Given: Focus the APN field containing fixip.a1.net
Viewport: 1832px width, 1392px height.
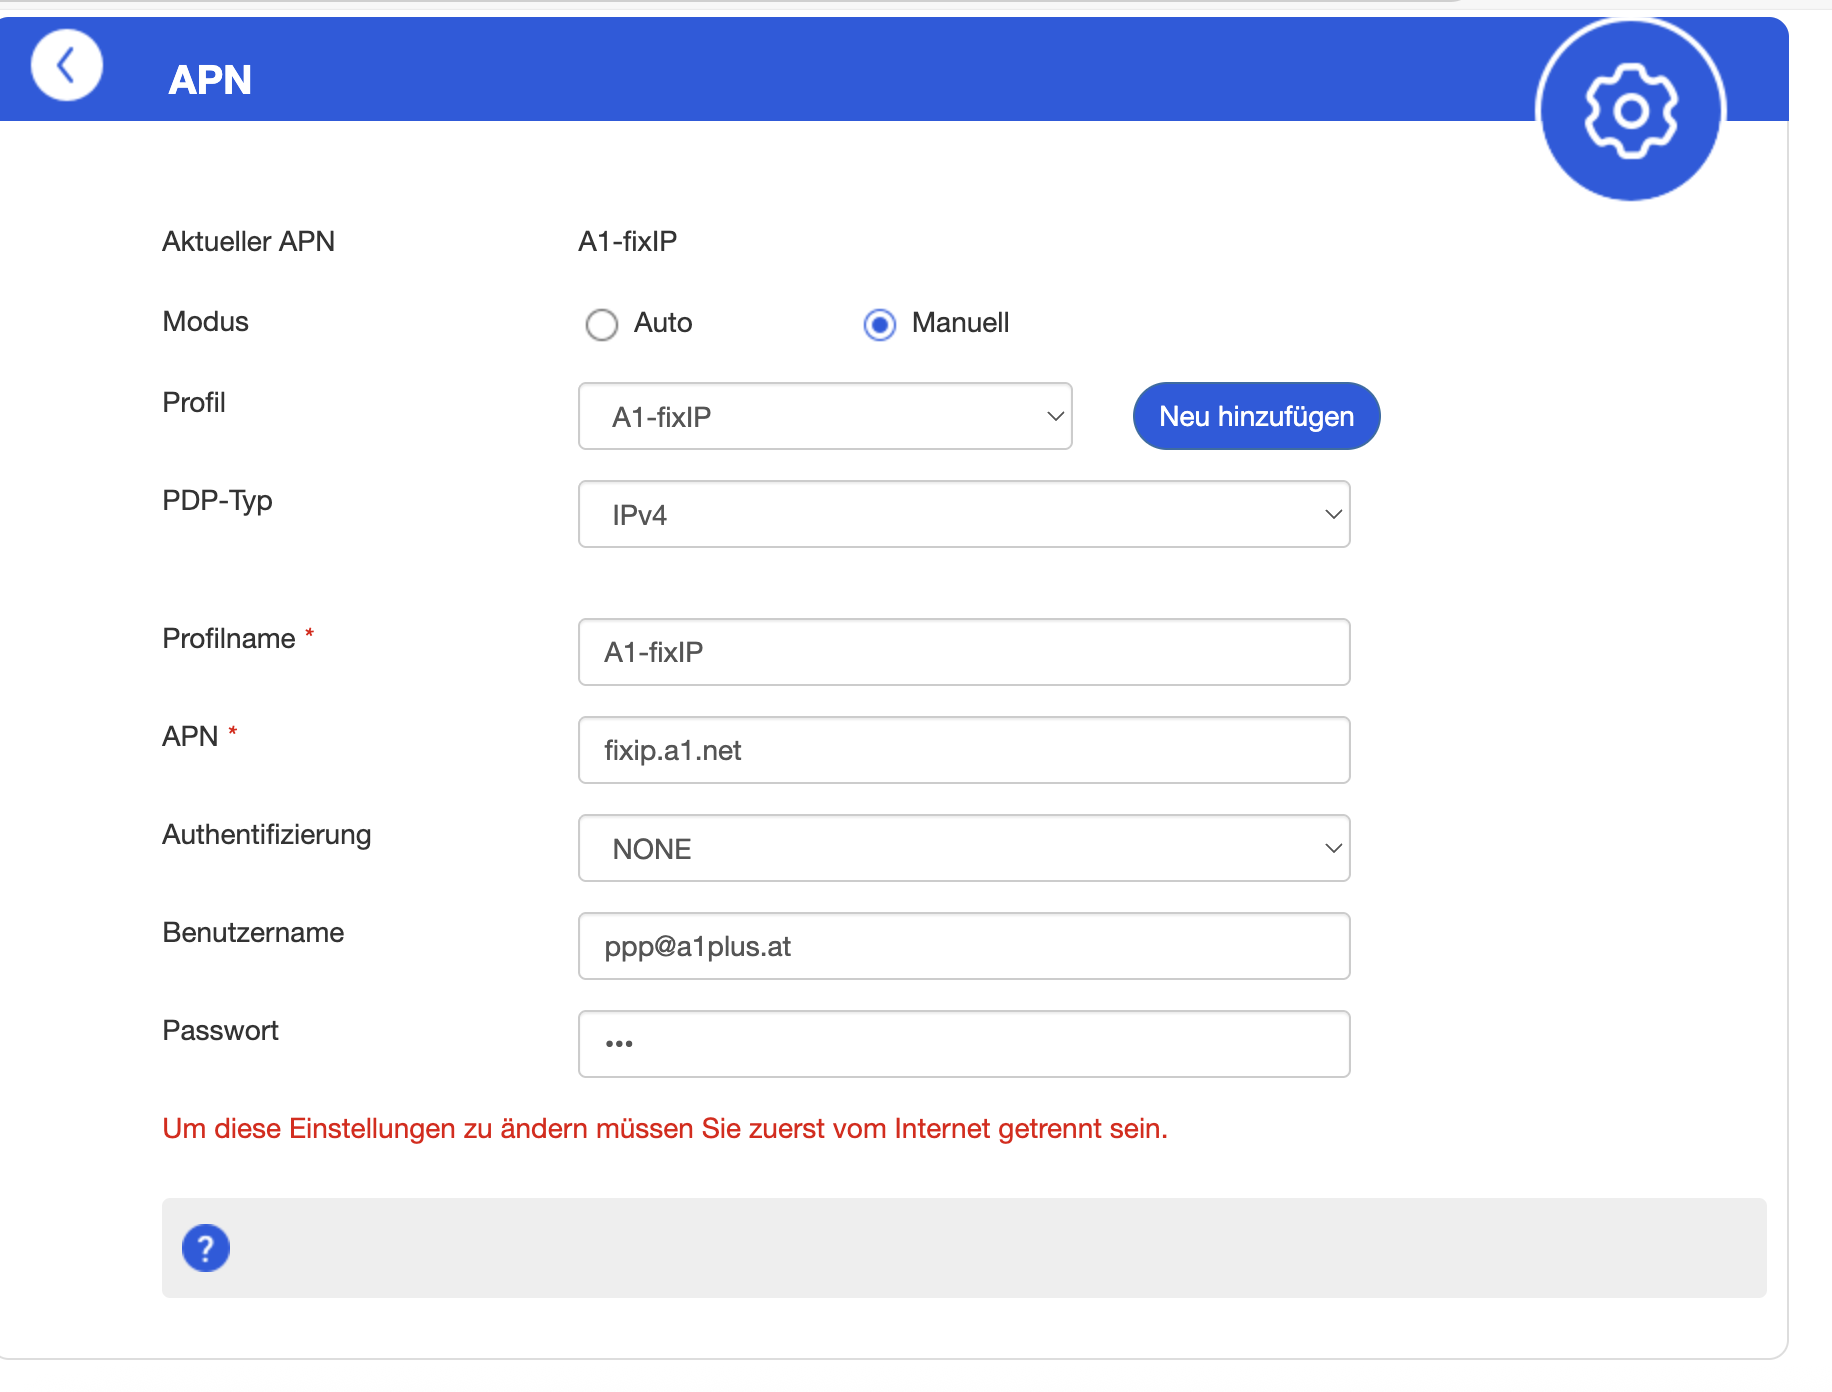Looking at the screenshot, I should 964,750.
